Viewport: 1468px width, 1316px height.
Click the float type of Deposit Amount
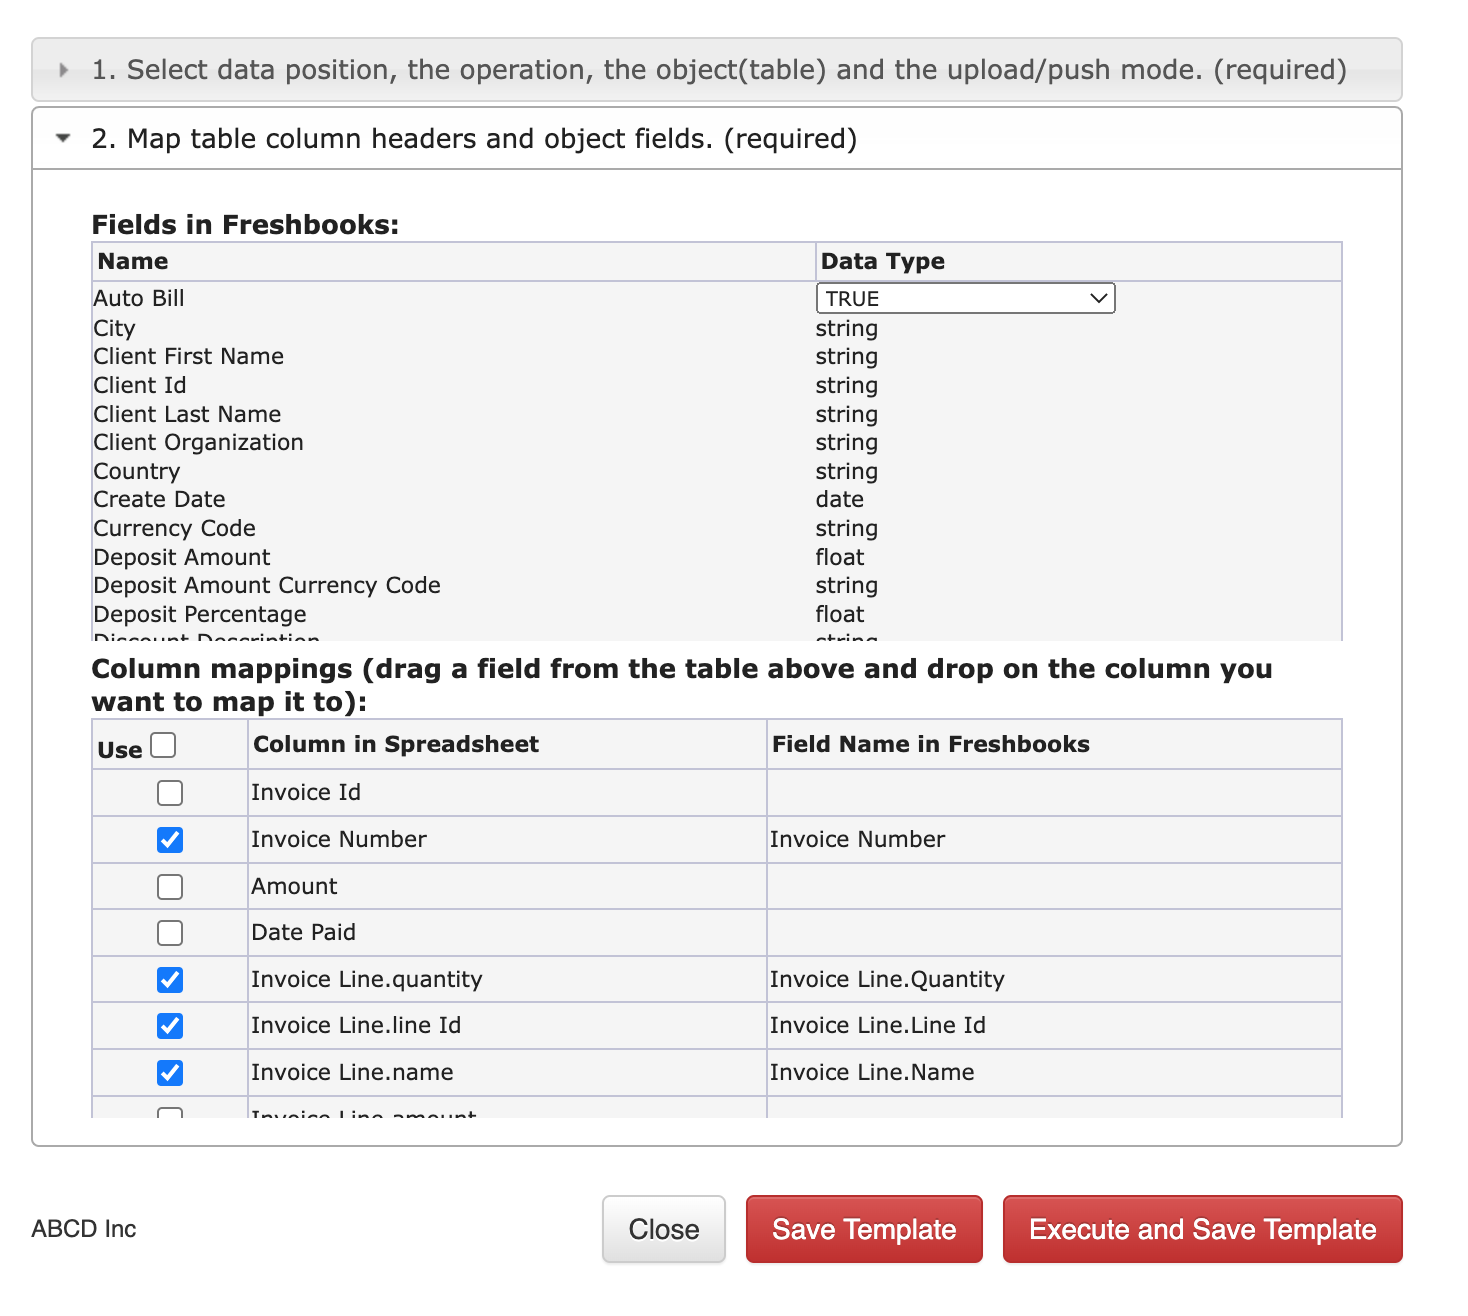[x=840, y=557]
